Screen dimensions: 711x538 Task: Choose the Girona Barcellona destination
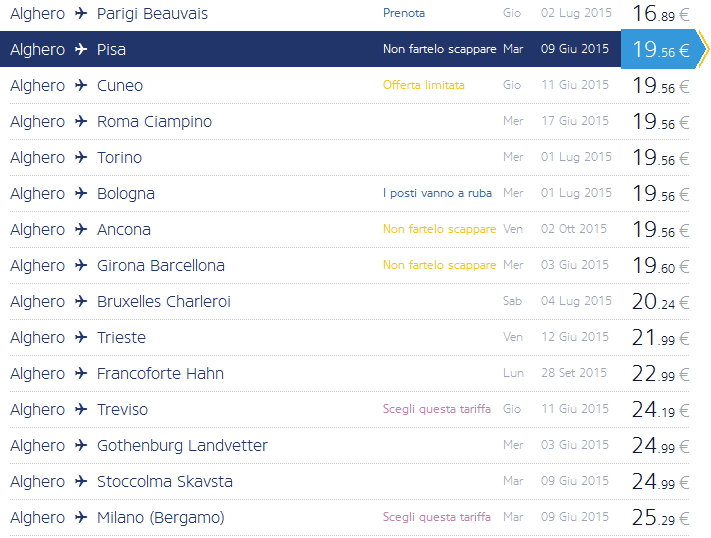(160, 265)
